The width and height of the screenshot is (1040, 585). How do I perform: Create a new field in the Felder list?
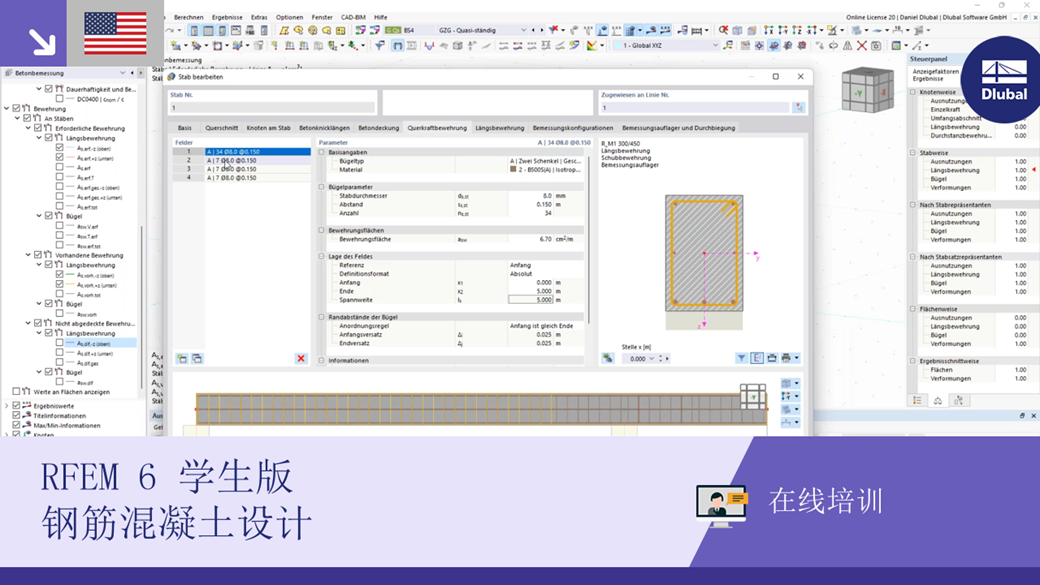click(x=182, y=358)
